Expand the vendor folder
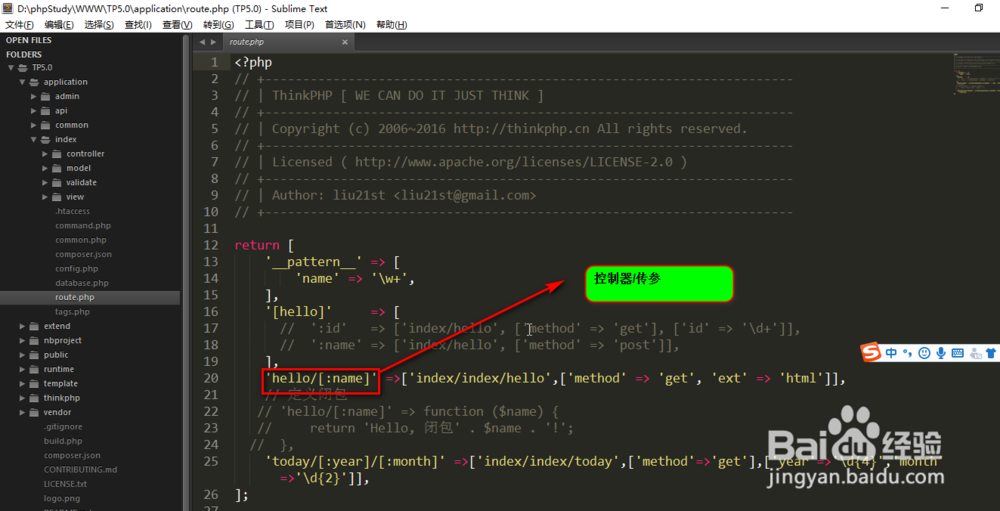The width and height of the screenshot is (1000, 511). (x=22, y=412)
